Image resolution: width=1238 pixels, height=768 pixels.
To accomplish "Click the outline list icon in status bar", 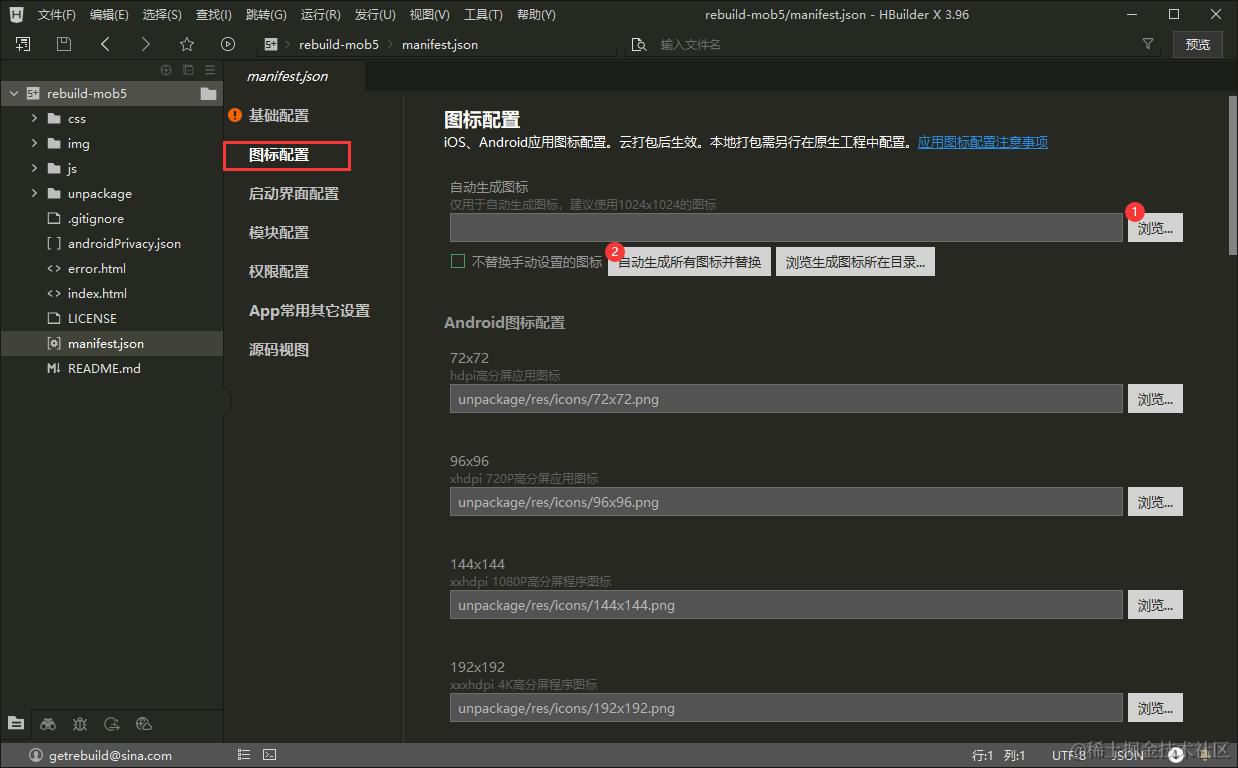I will [x=244, y=755].
